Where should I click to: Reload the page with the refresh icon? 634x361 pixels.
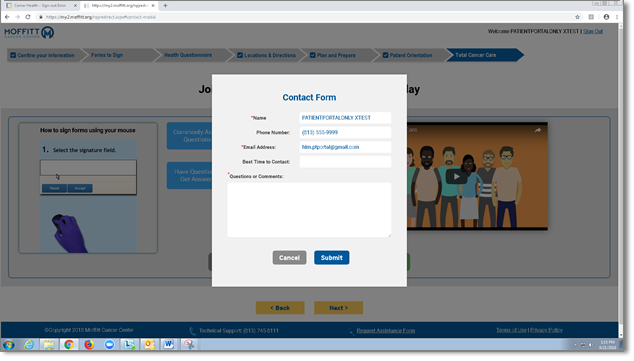[x=28, y=17]
